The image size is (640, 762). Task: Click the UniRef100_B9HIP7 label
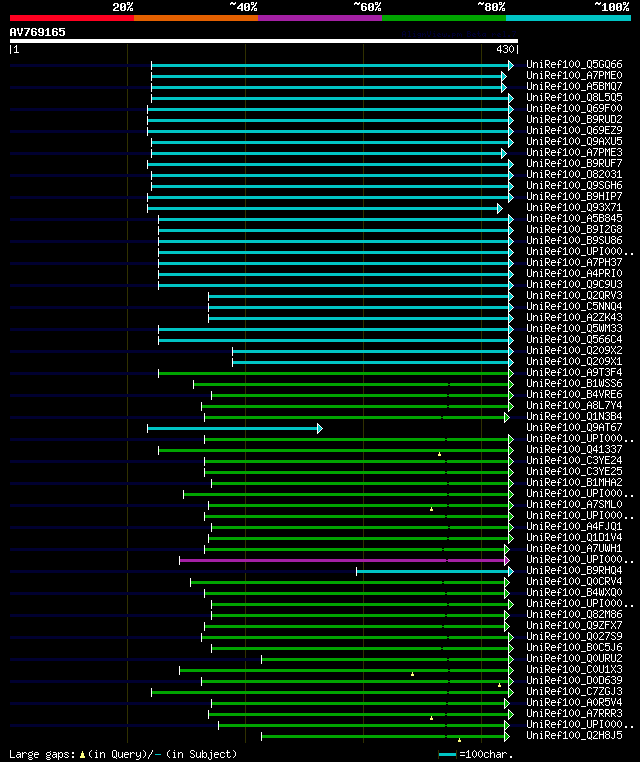click(574, 196)
